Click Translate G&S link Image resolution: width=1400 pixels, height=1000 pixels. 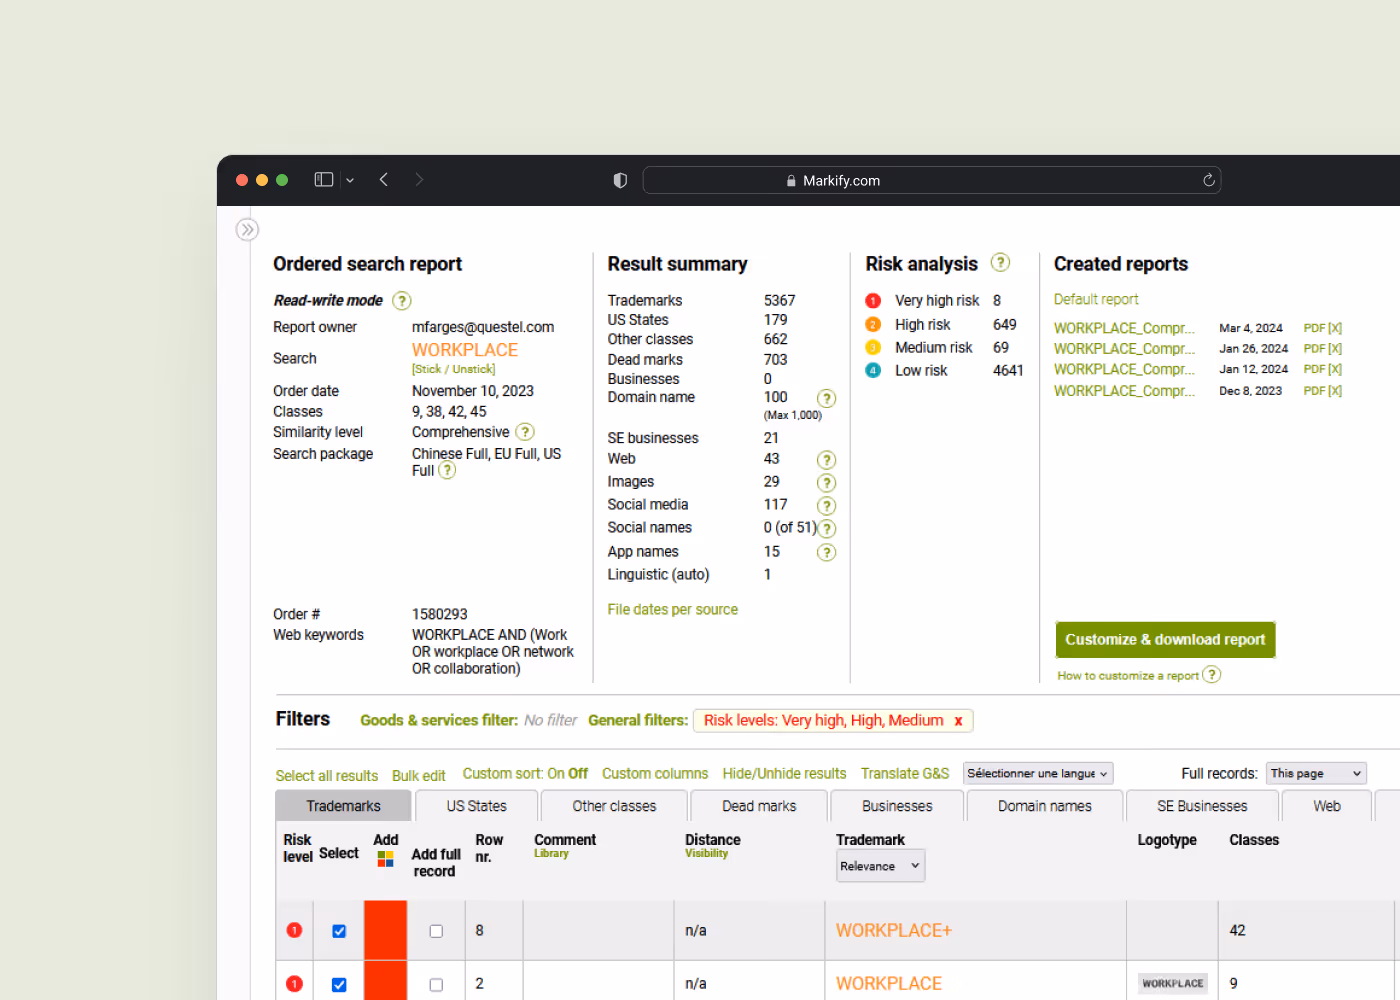click(905, 773)
